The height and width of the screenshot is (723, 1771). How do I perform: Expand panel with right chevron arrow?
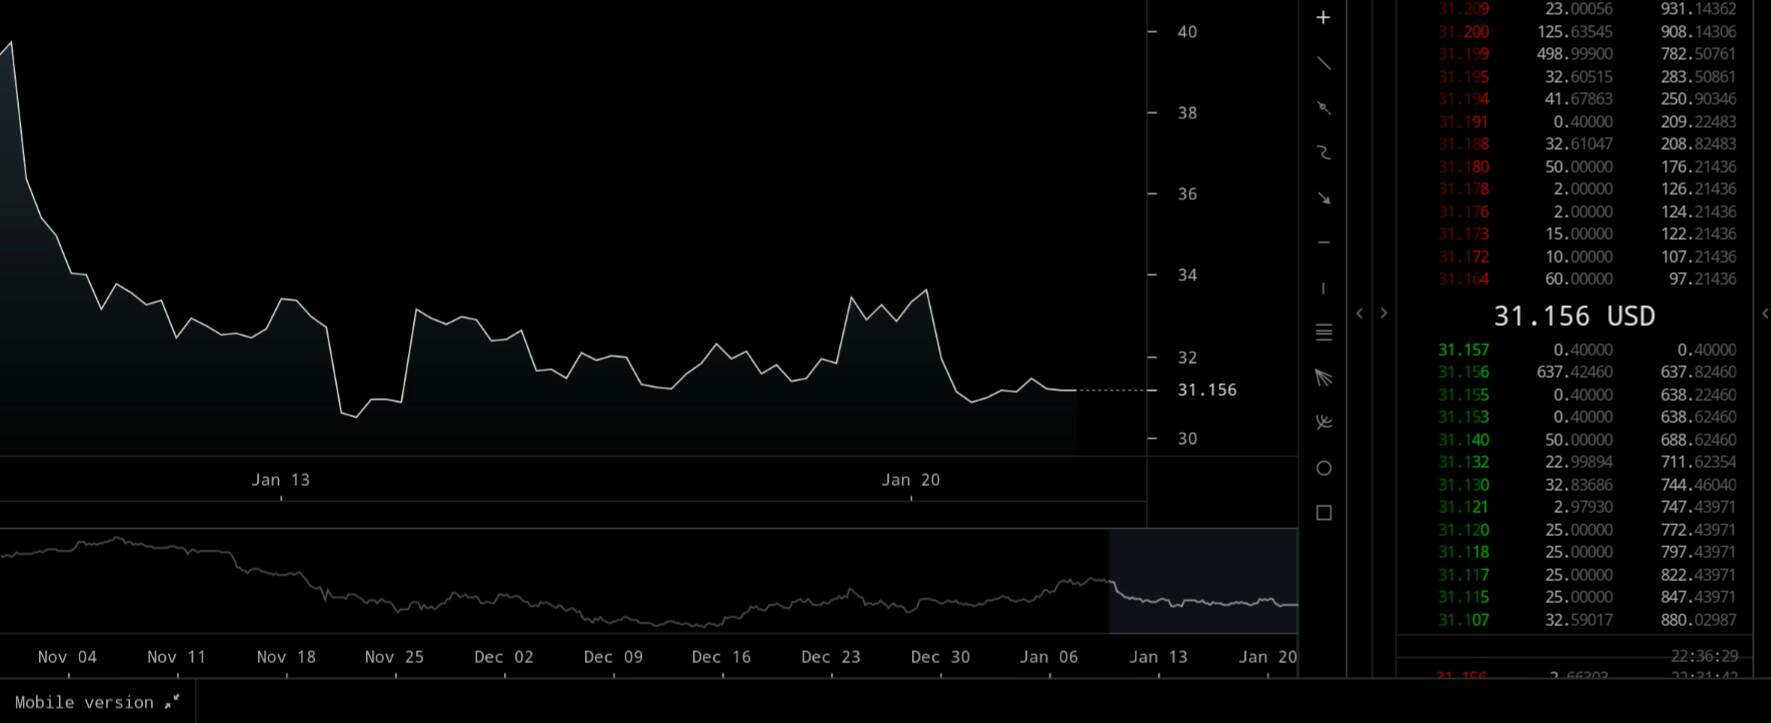point(1384,314)
